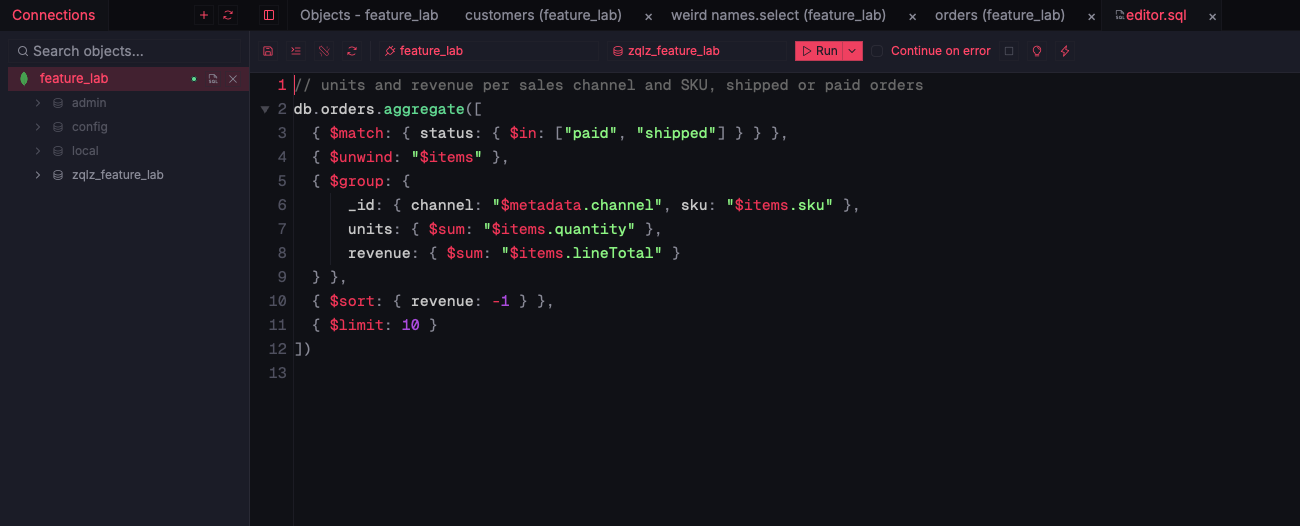
Task: Click "$sort" on line 10
Action: (x=352, y=301)
